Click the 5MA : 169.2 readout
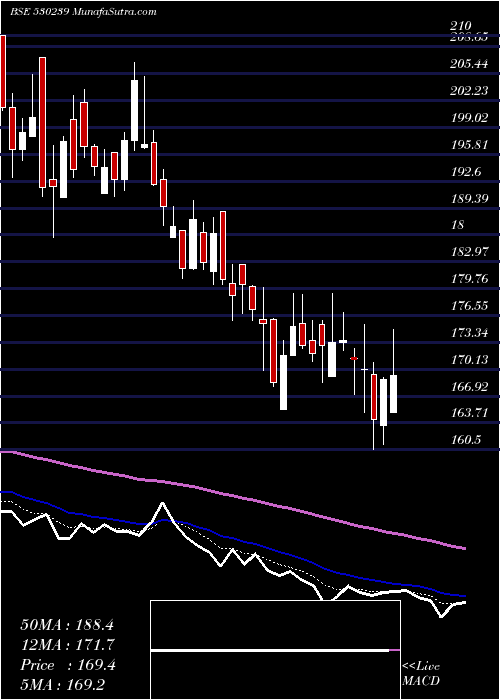The height and width of the screenshot is (700, 500). pos(63,685)
